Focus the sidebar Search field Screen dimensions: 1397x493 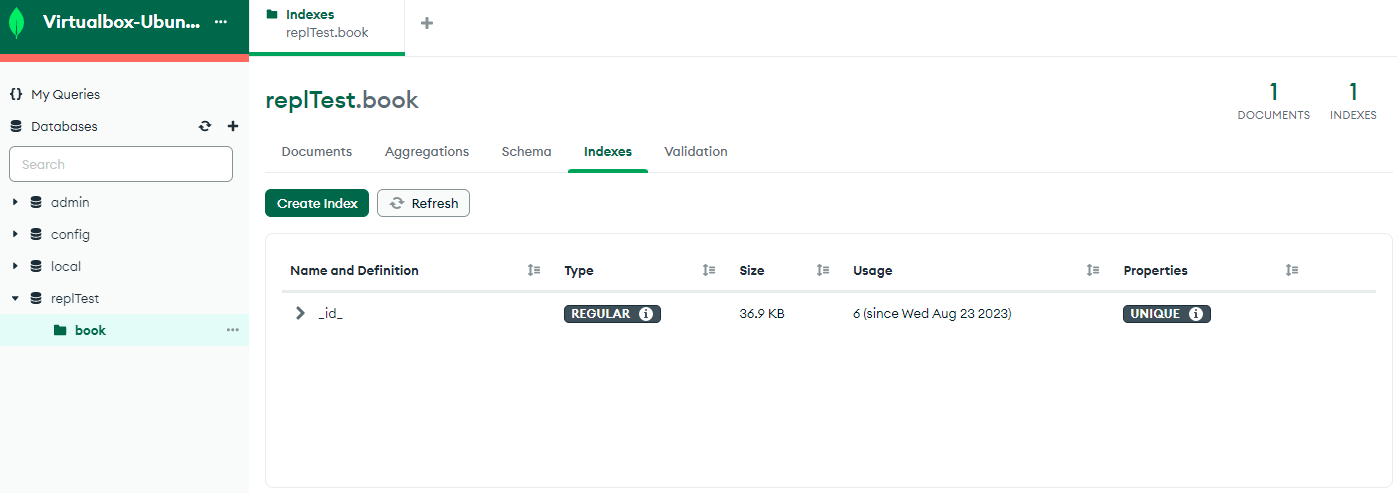click(x=121, y=164)
